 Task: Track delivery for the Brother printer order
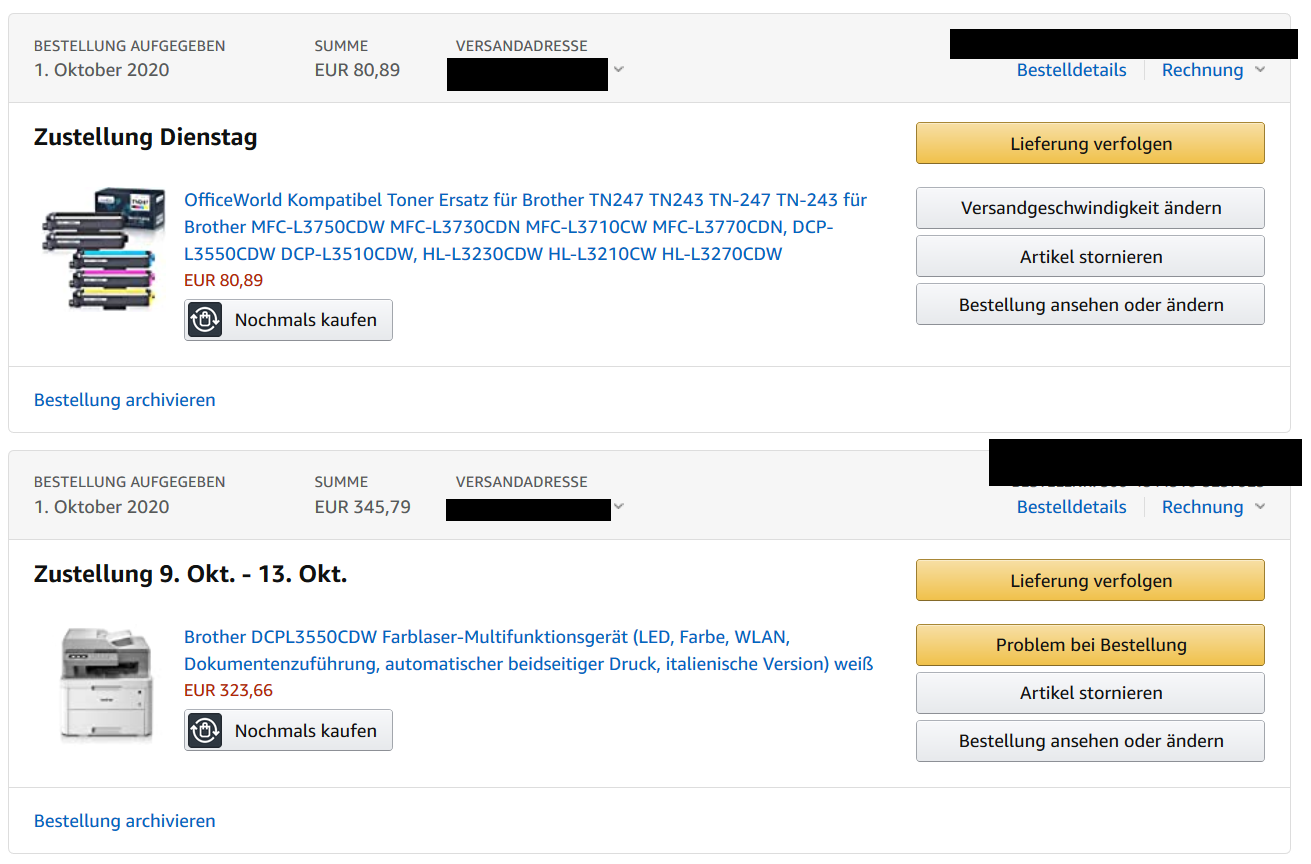(1090, 580)
